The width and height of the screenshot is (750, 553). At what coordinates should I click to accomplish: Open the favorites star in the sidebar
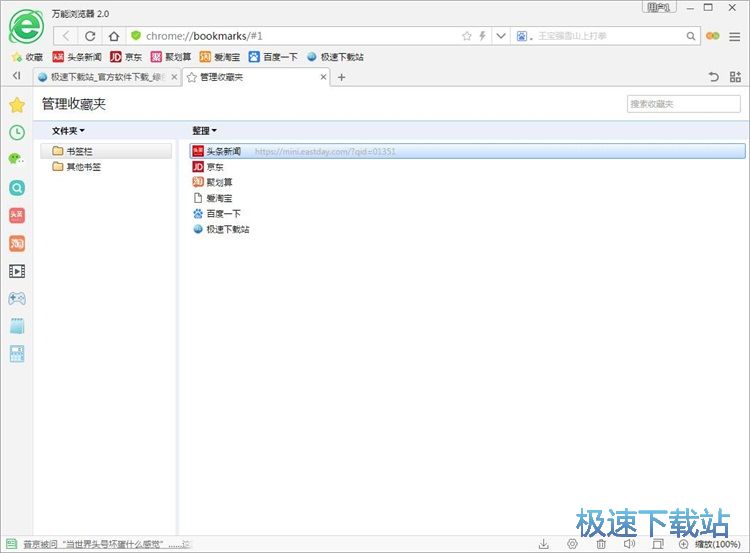pyautogui.click(x=16, y=105)
